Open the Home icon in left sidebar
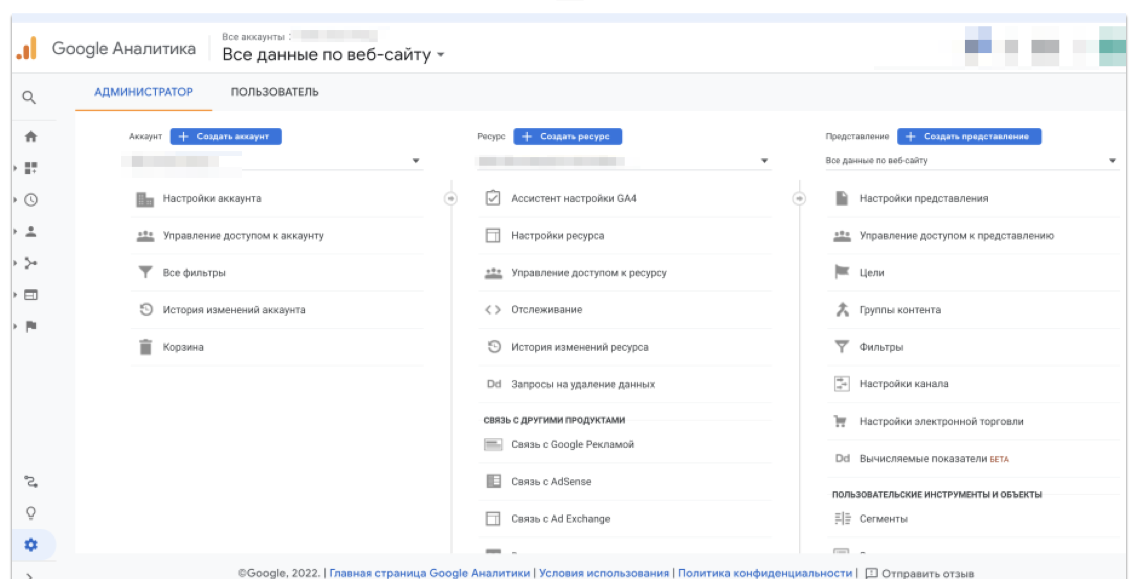1137x579 pixels. click(30, 136)
